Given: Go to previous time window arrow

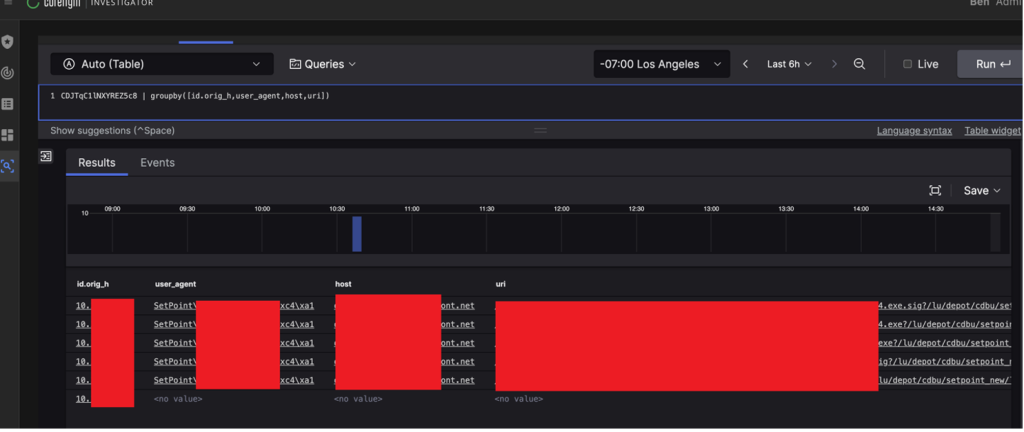Looking at the screenshot, I should click(x=745, y=64).
